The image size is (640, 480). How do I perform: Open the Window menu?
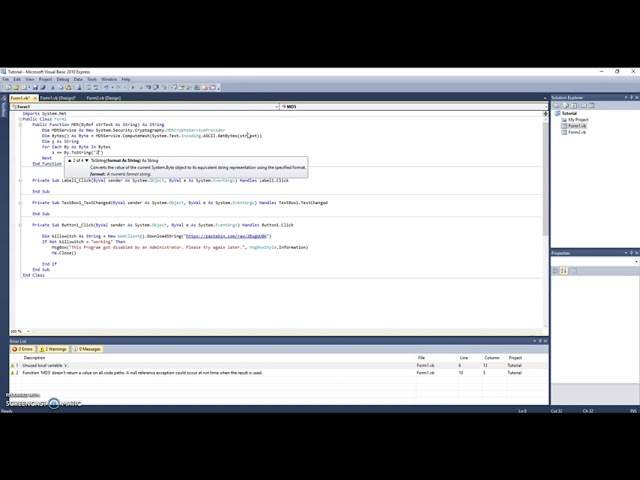pos(109,79)
